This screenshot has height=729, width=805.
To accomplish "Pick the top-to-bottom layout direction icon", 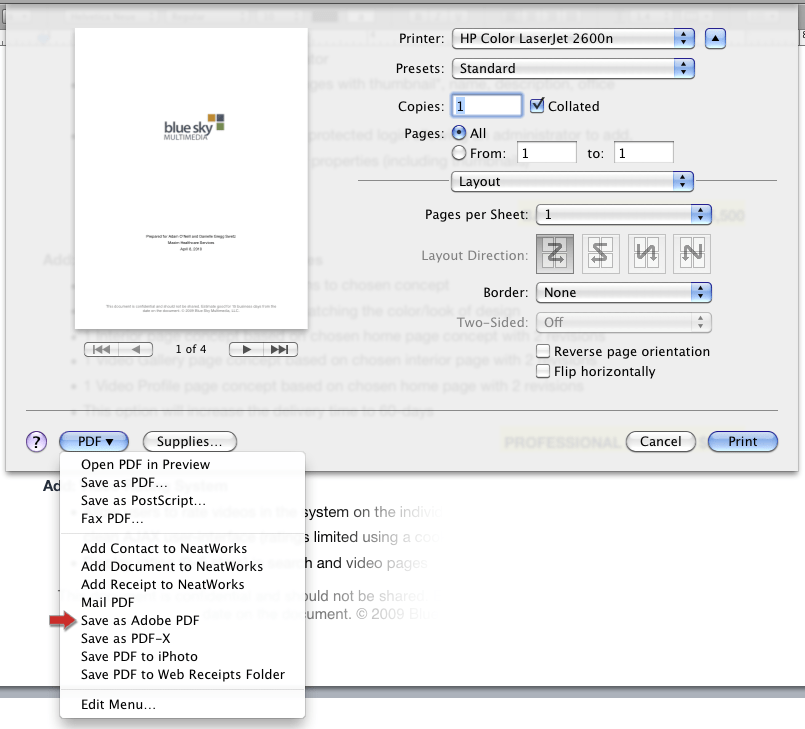I will coord(646,253).
